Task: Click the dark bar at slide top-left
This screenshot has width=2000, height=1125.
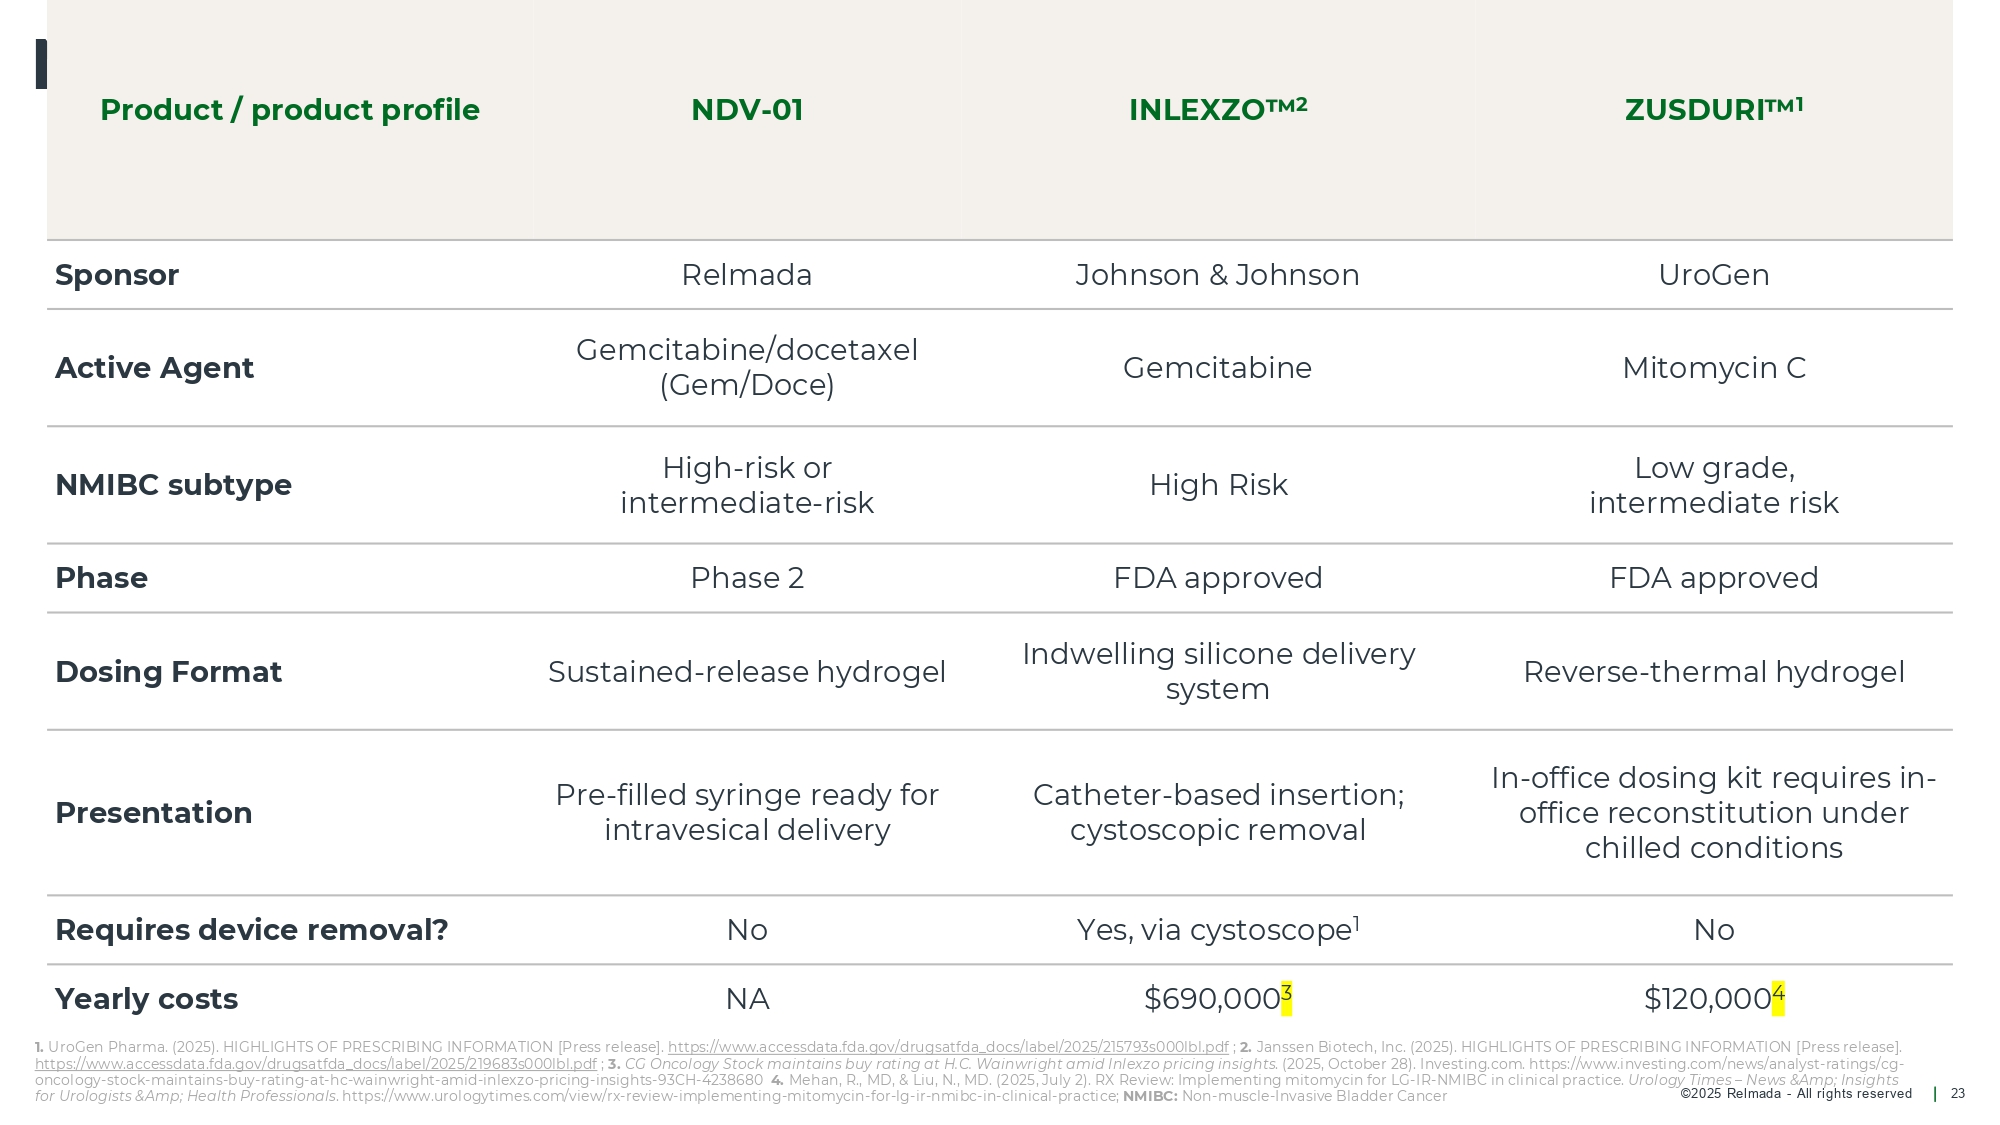Action: click(41, 64)
